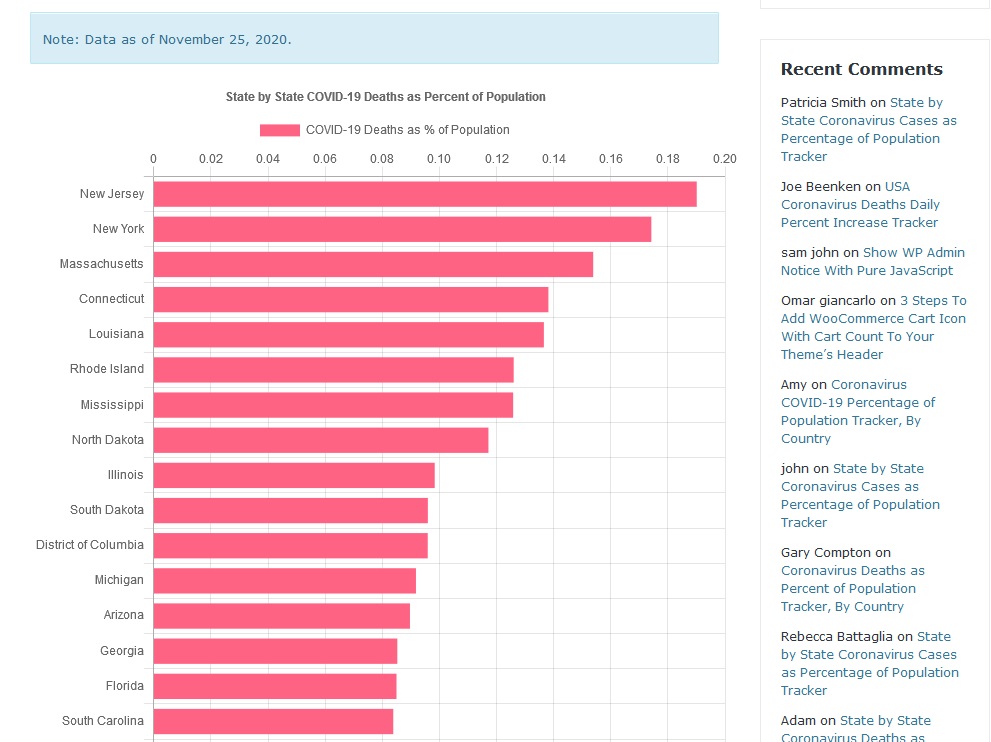This screenshot has height=742, width=991.
Task: Click the Rhode Island bar
Action: pyautogui.click(x=334, y=370)
